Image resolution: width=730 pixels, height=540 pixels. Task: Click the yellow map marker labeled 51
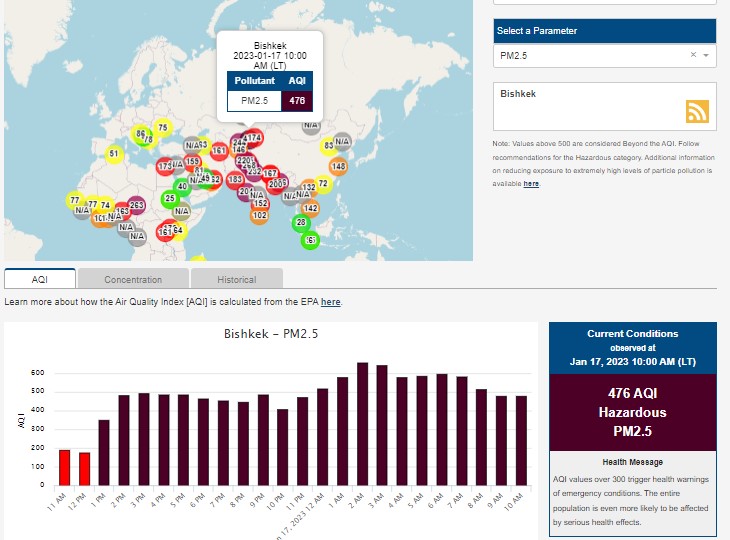[x=114, y=154]
